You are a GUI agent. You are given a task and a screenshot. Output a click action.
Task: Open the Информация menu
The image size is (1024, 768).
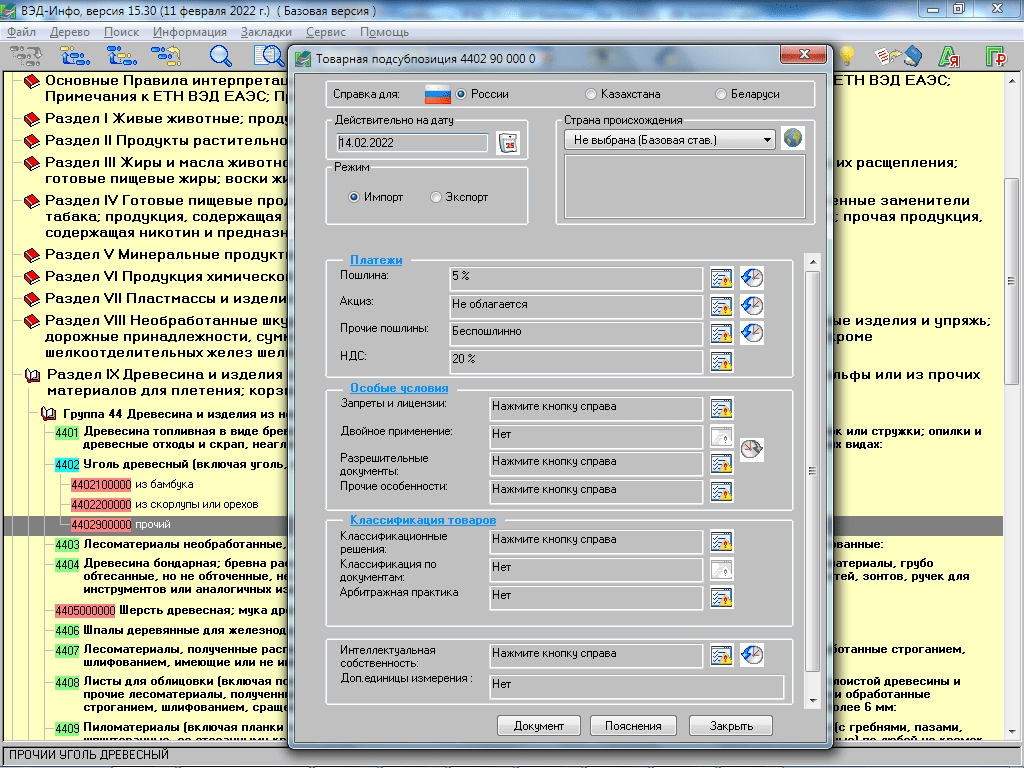189,32
